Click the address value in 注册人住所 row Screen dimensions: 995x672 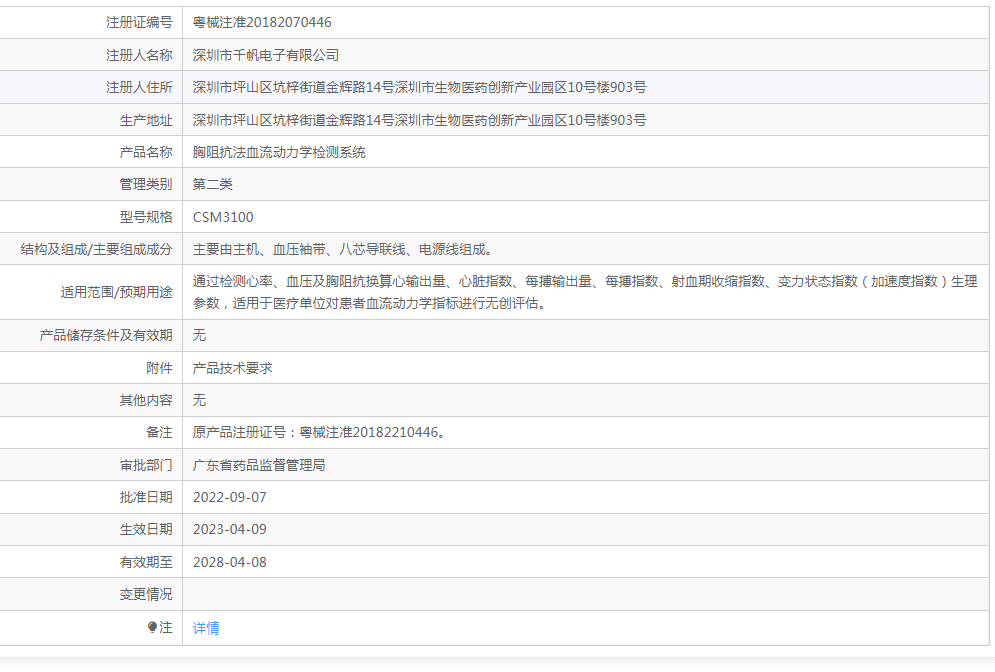(x=419, y=87)
